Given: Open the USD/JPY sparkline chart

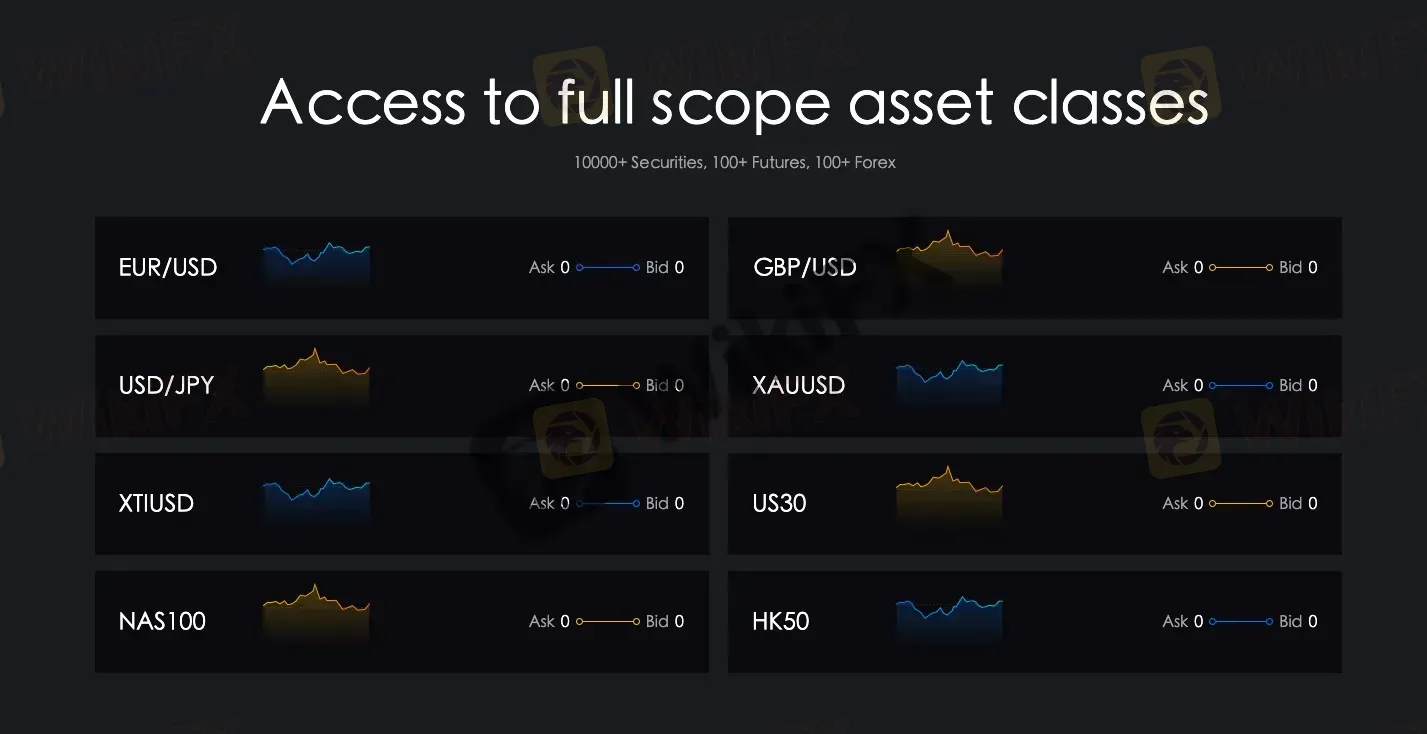Looking at the screenshot, I should pos(316,380).
